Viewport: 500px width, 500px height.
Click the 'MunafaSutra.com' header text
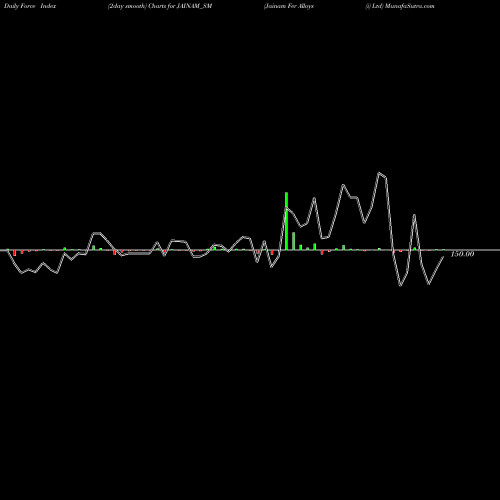tap(409, 6)
